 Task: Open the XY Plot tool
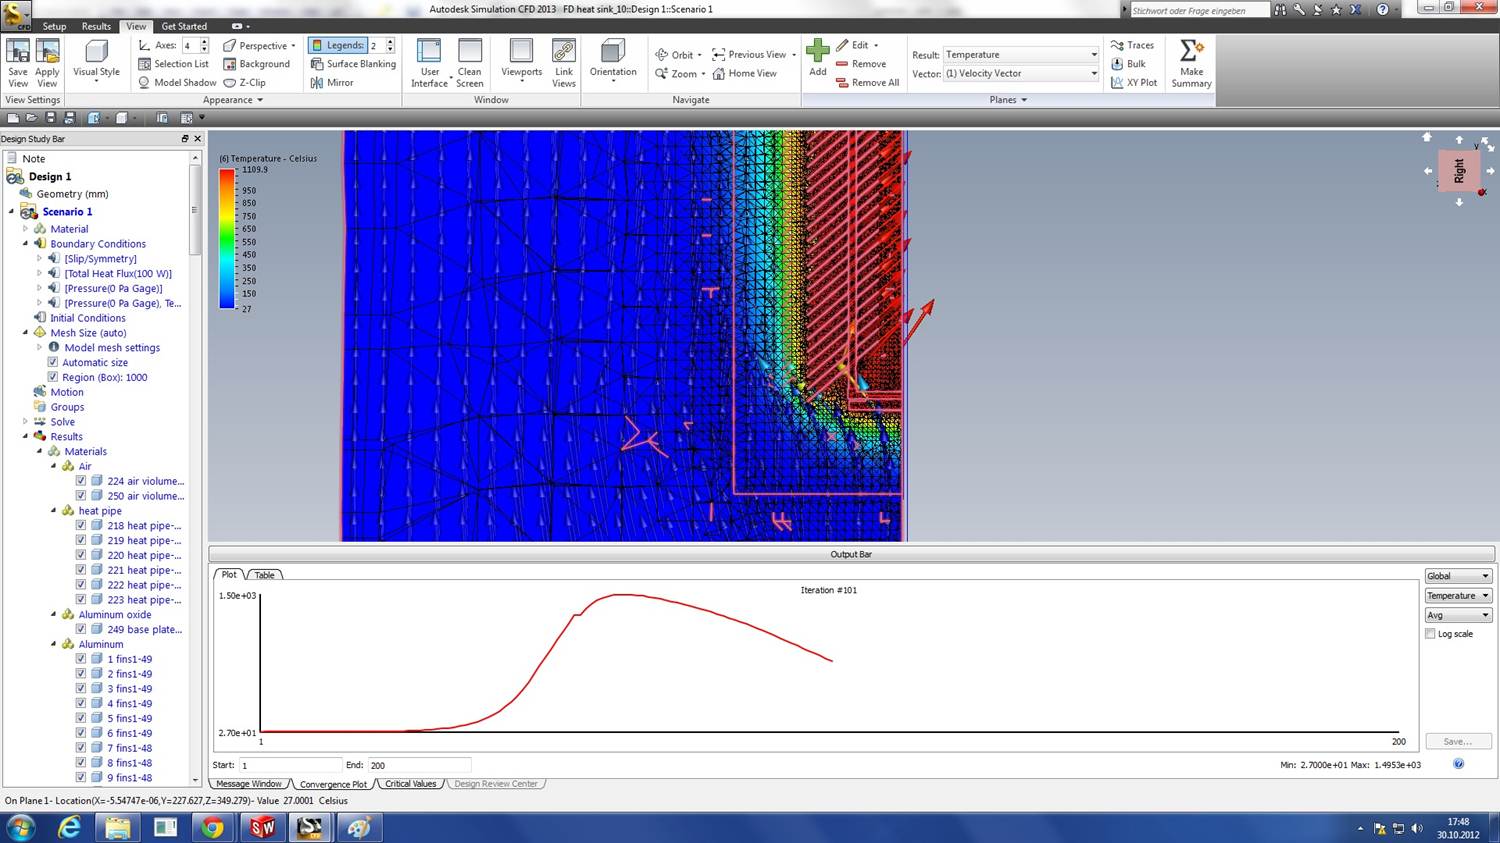click(x=1134, y=83)
